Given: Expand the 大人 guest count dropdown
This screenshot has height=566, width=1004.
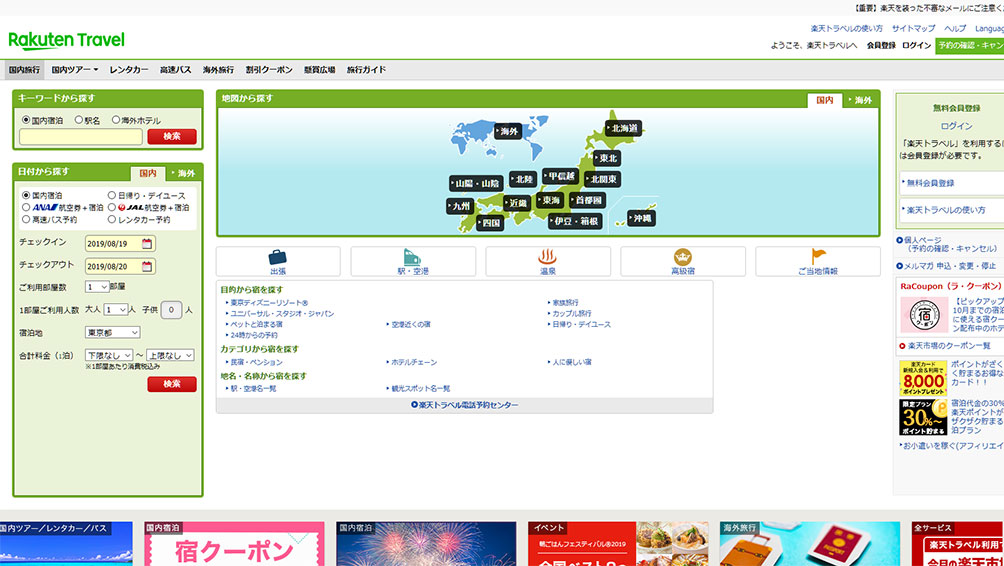Looking at the screenshot, I should [x=115, y=310].
